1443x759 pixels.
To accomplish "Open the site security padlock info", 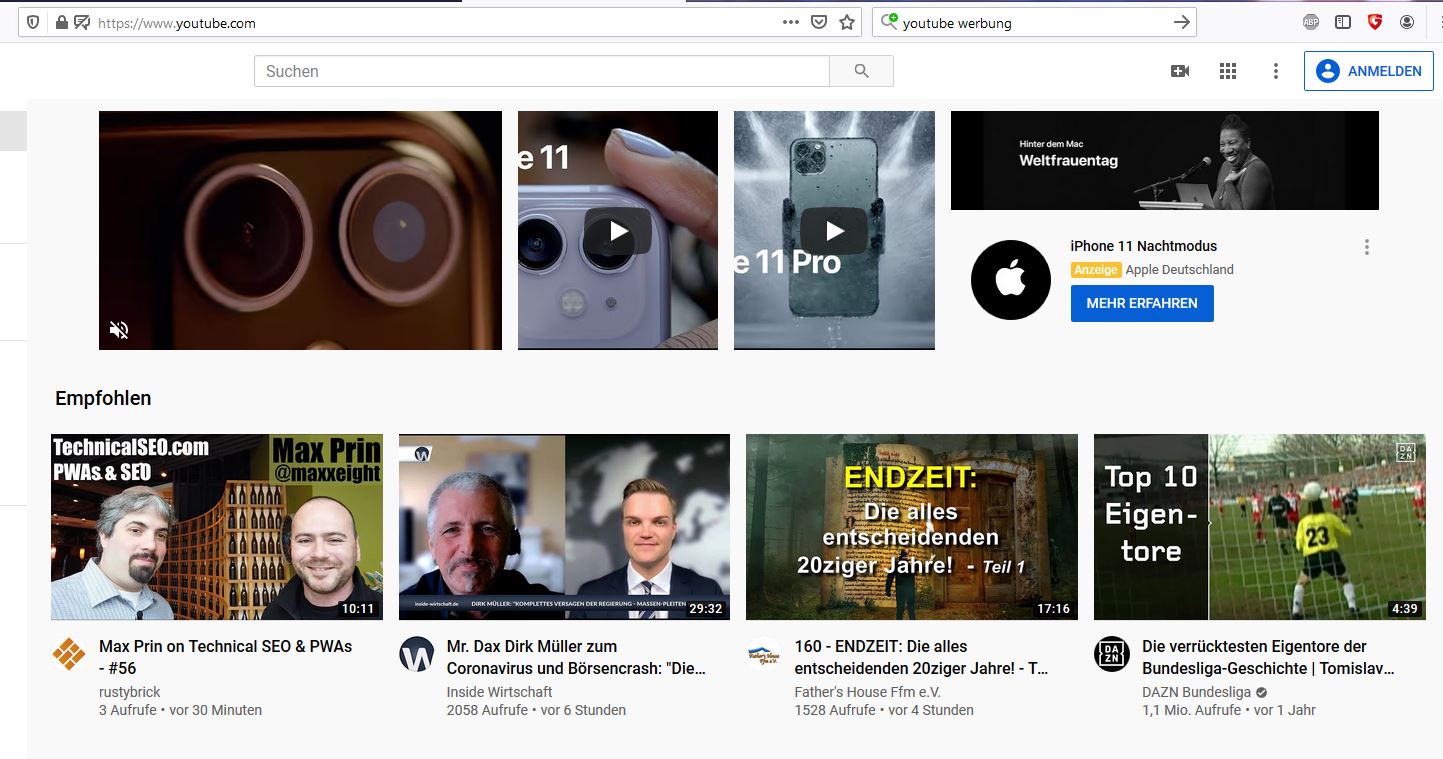I will click(x=62, y=22).
